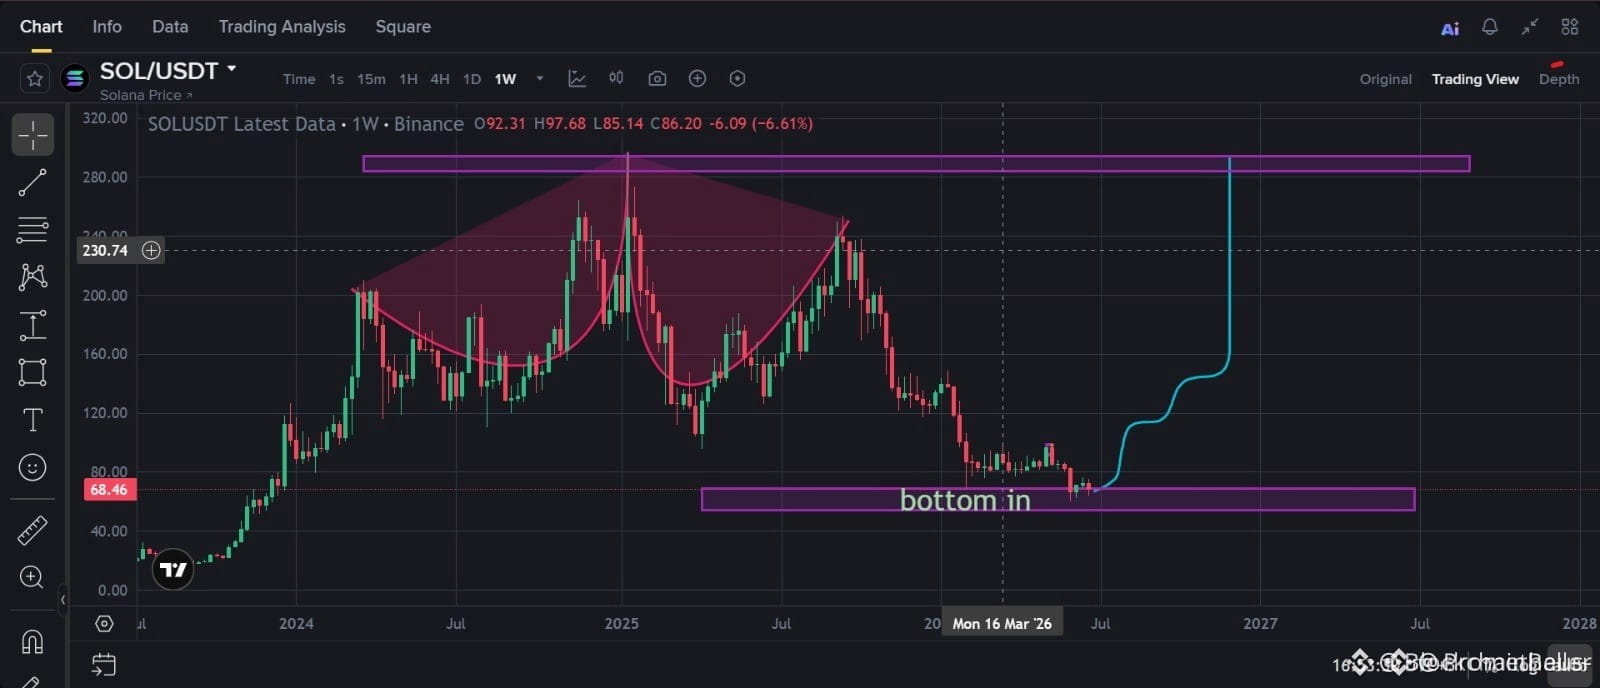The height and width of the screenshot is (688, 1600).
Task: Select the 1D timeframe
Action: pyautogui.click(x=472, y=79)
